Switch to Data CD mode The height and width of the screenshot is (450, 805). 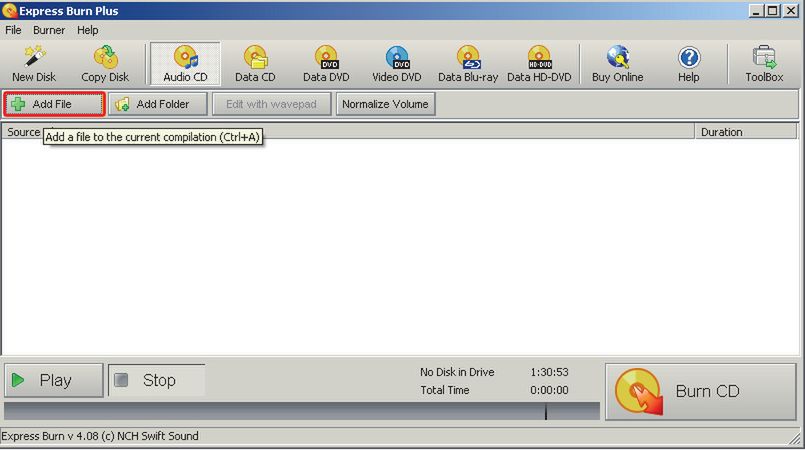pos(255,64)
